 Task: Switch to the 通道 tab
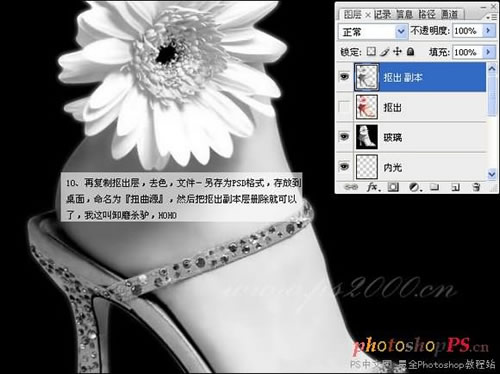click(x=450, y=14)
